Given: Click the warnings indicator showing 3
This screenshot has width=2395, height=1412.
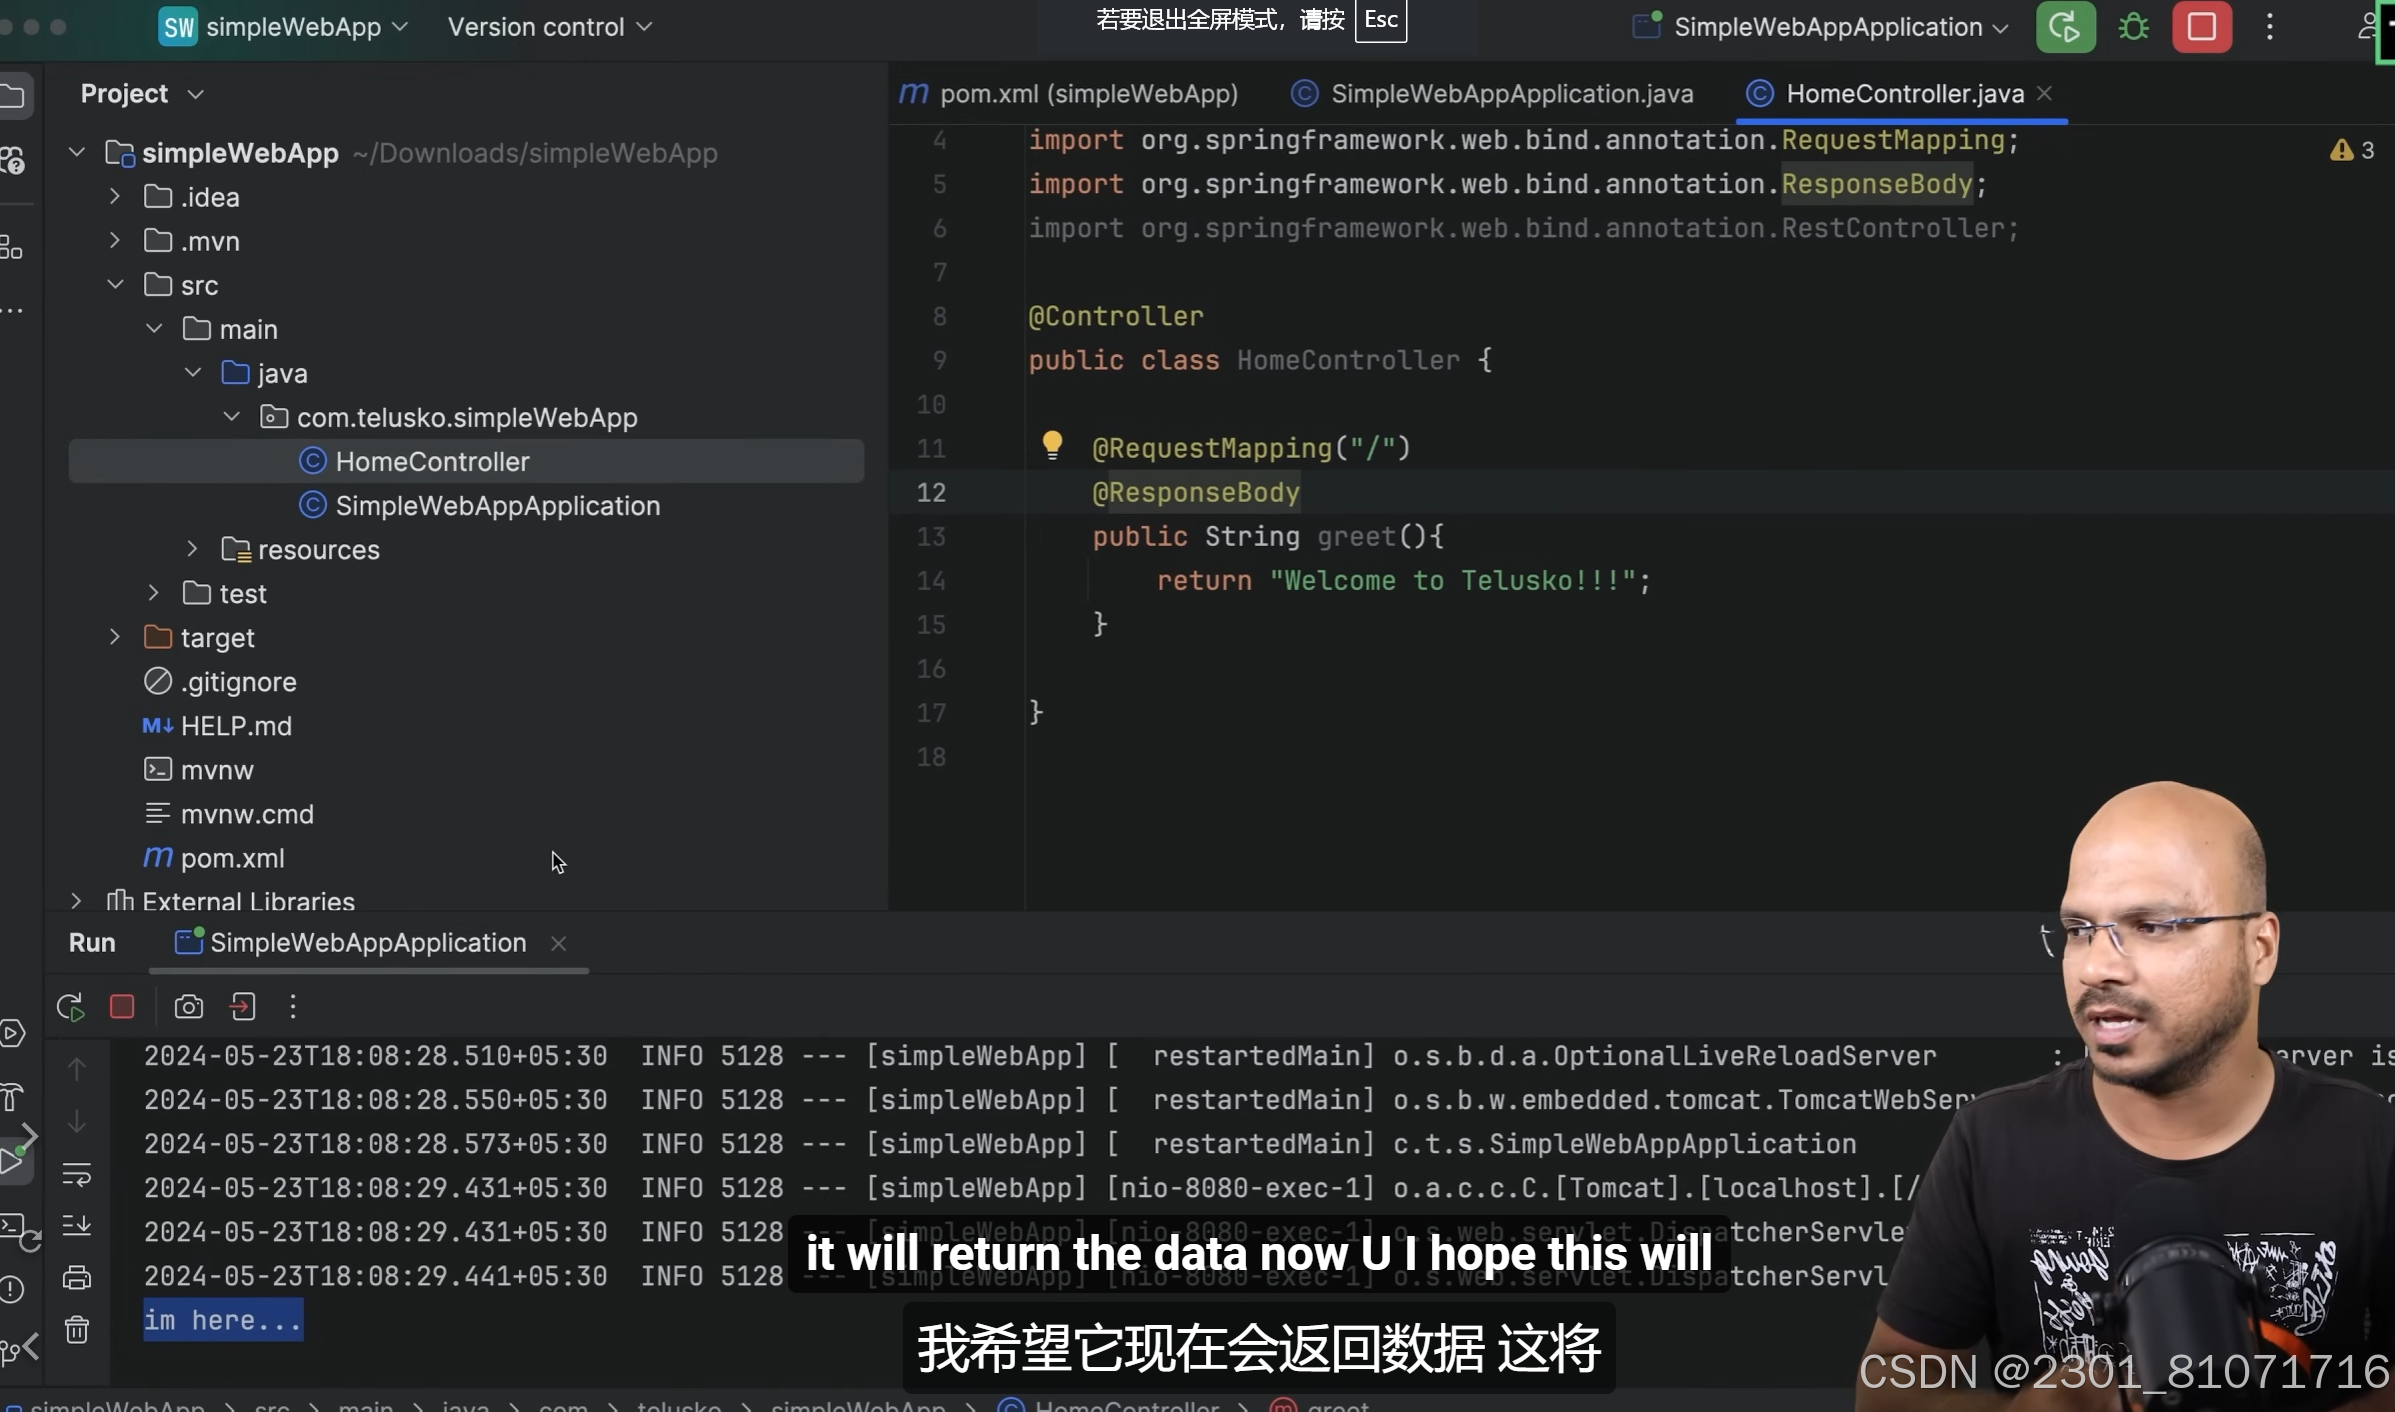Looking at the screenshot, I should point(2352,150).
